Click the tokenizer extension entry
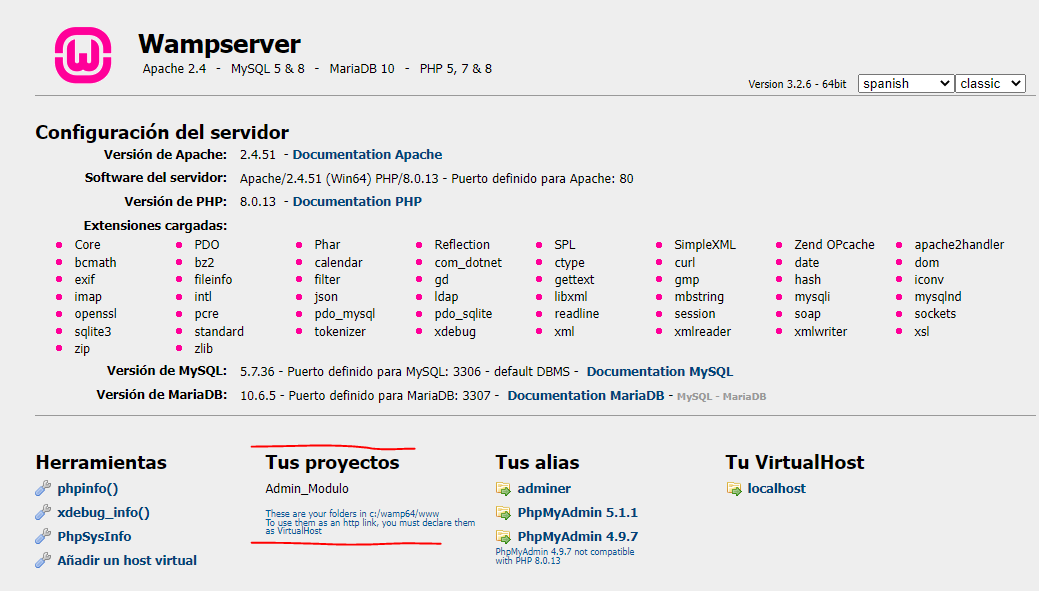 [x=340, y=331]
